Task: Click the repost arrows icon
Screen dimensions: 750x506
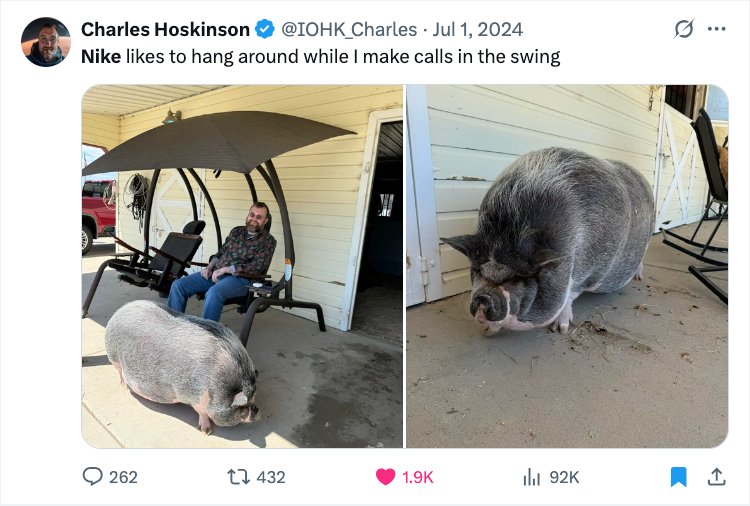Action: coord(238,477)
